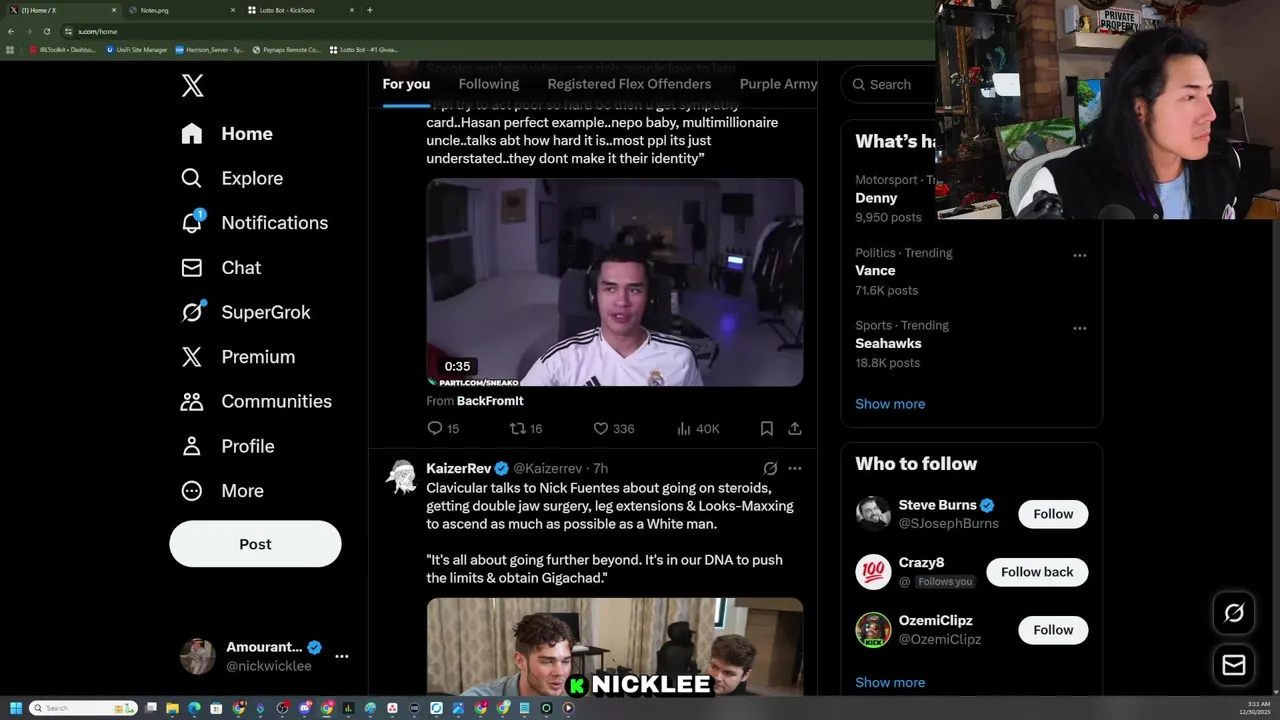Open Seahawks trending topic
This screenshot has height=720, width=1280.
coord(888,343)
